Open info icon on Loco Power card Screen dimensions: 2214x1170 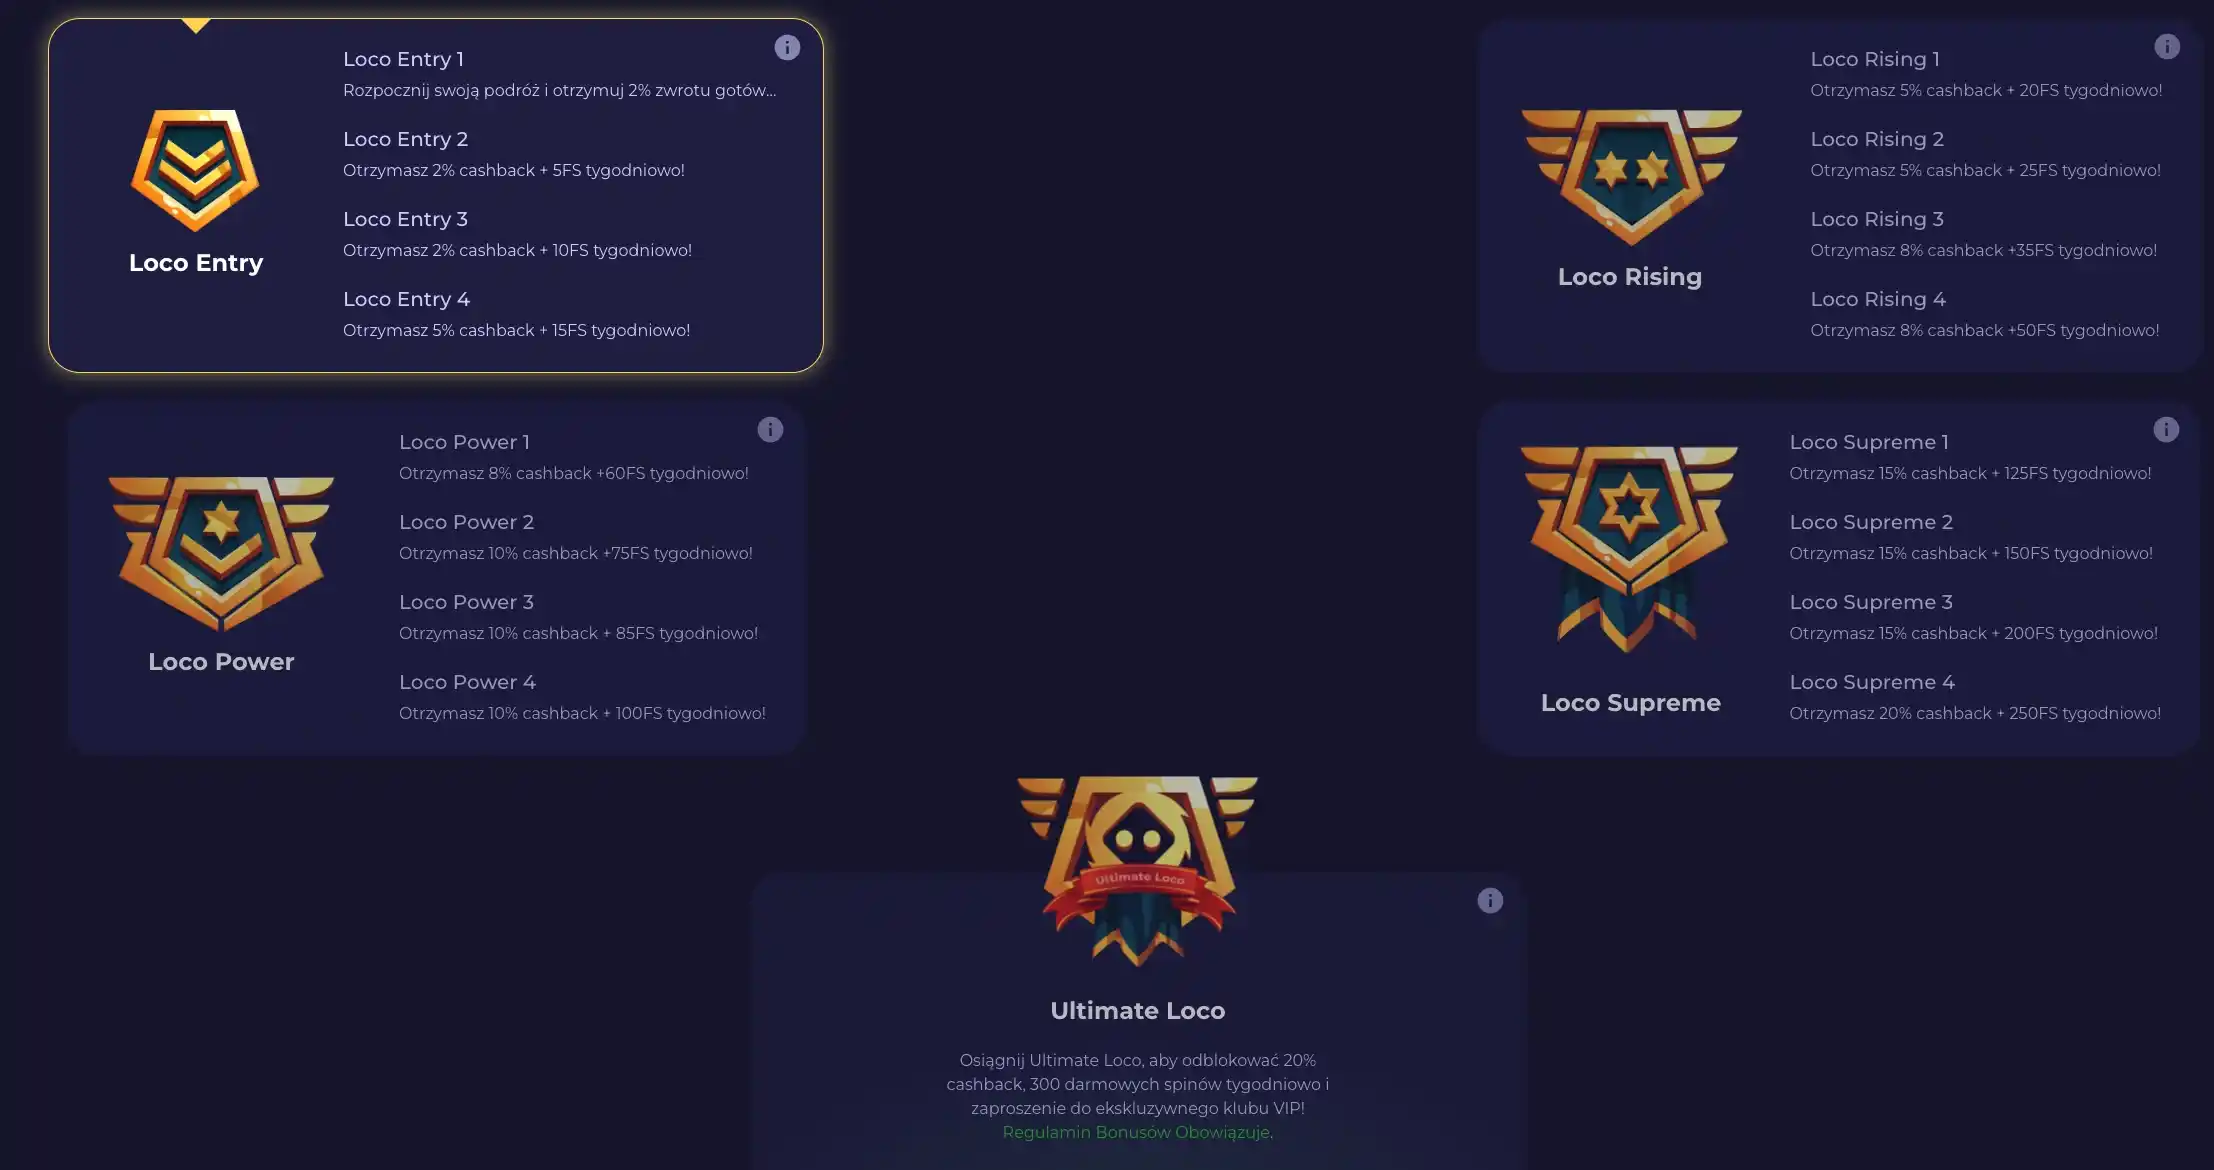click(770, 430)
